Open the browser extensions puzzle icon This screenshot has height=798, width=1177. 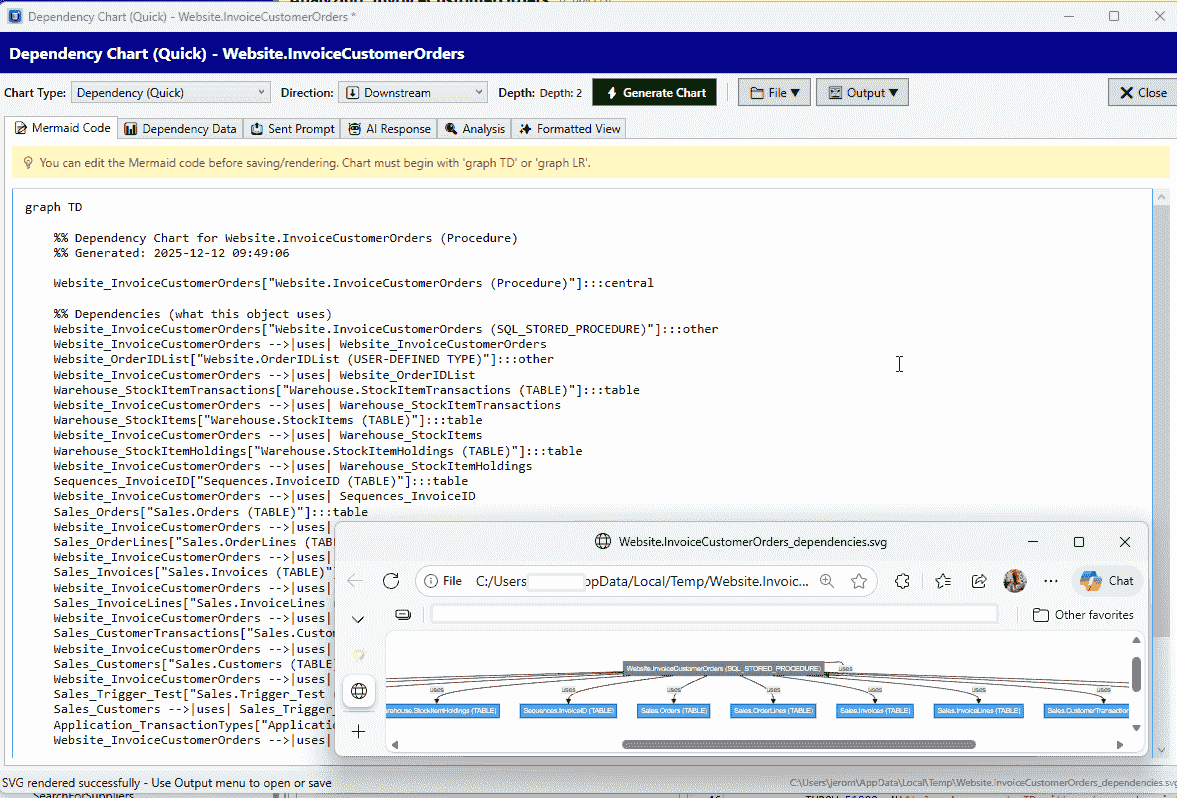pyautogui.click(x=902, y=581)
